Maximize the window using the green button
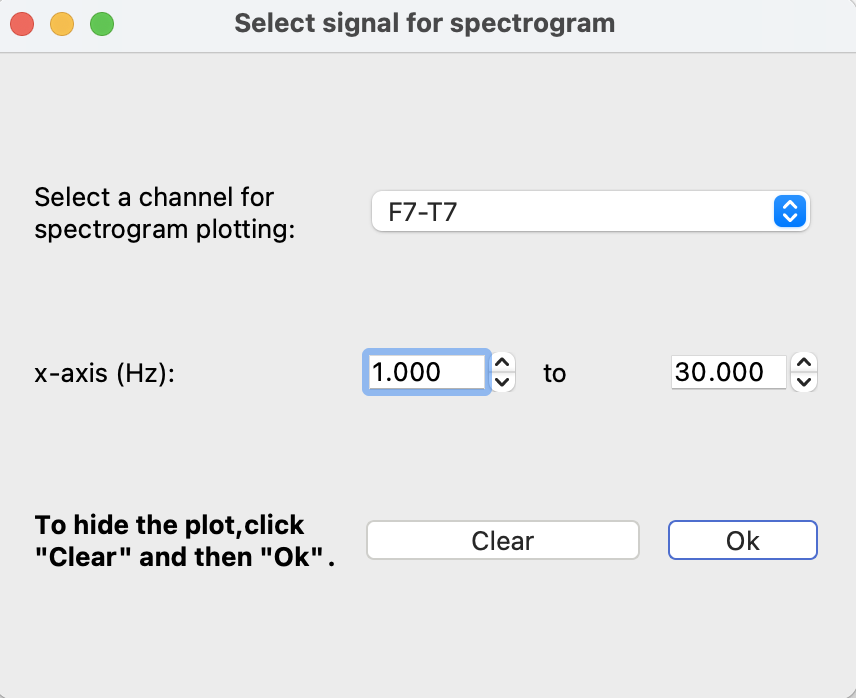 (x=102, y=23)
